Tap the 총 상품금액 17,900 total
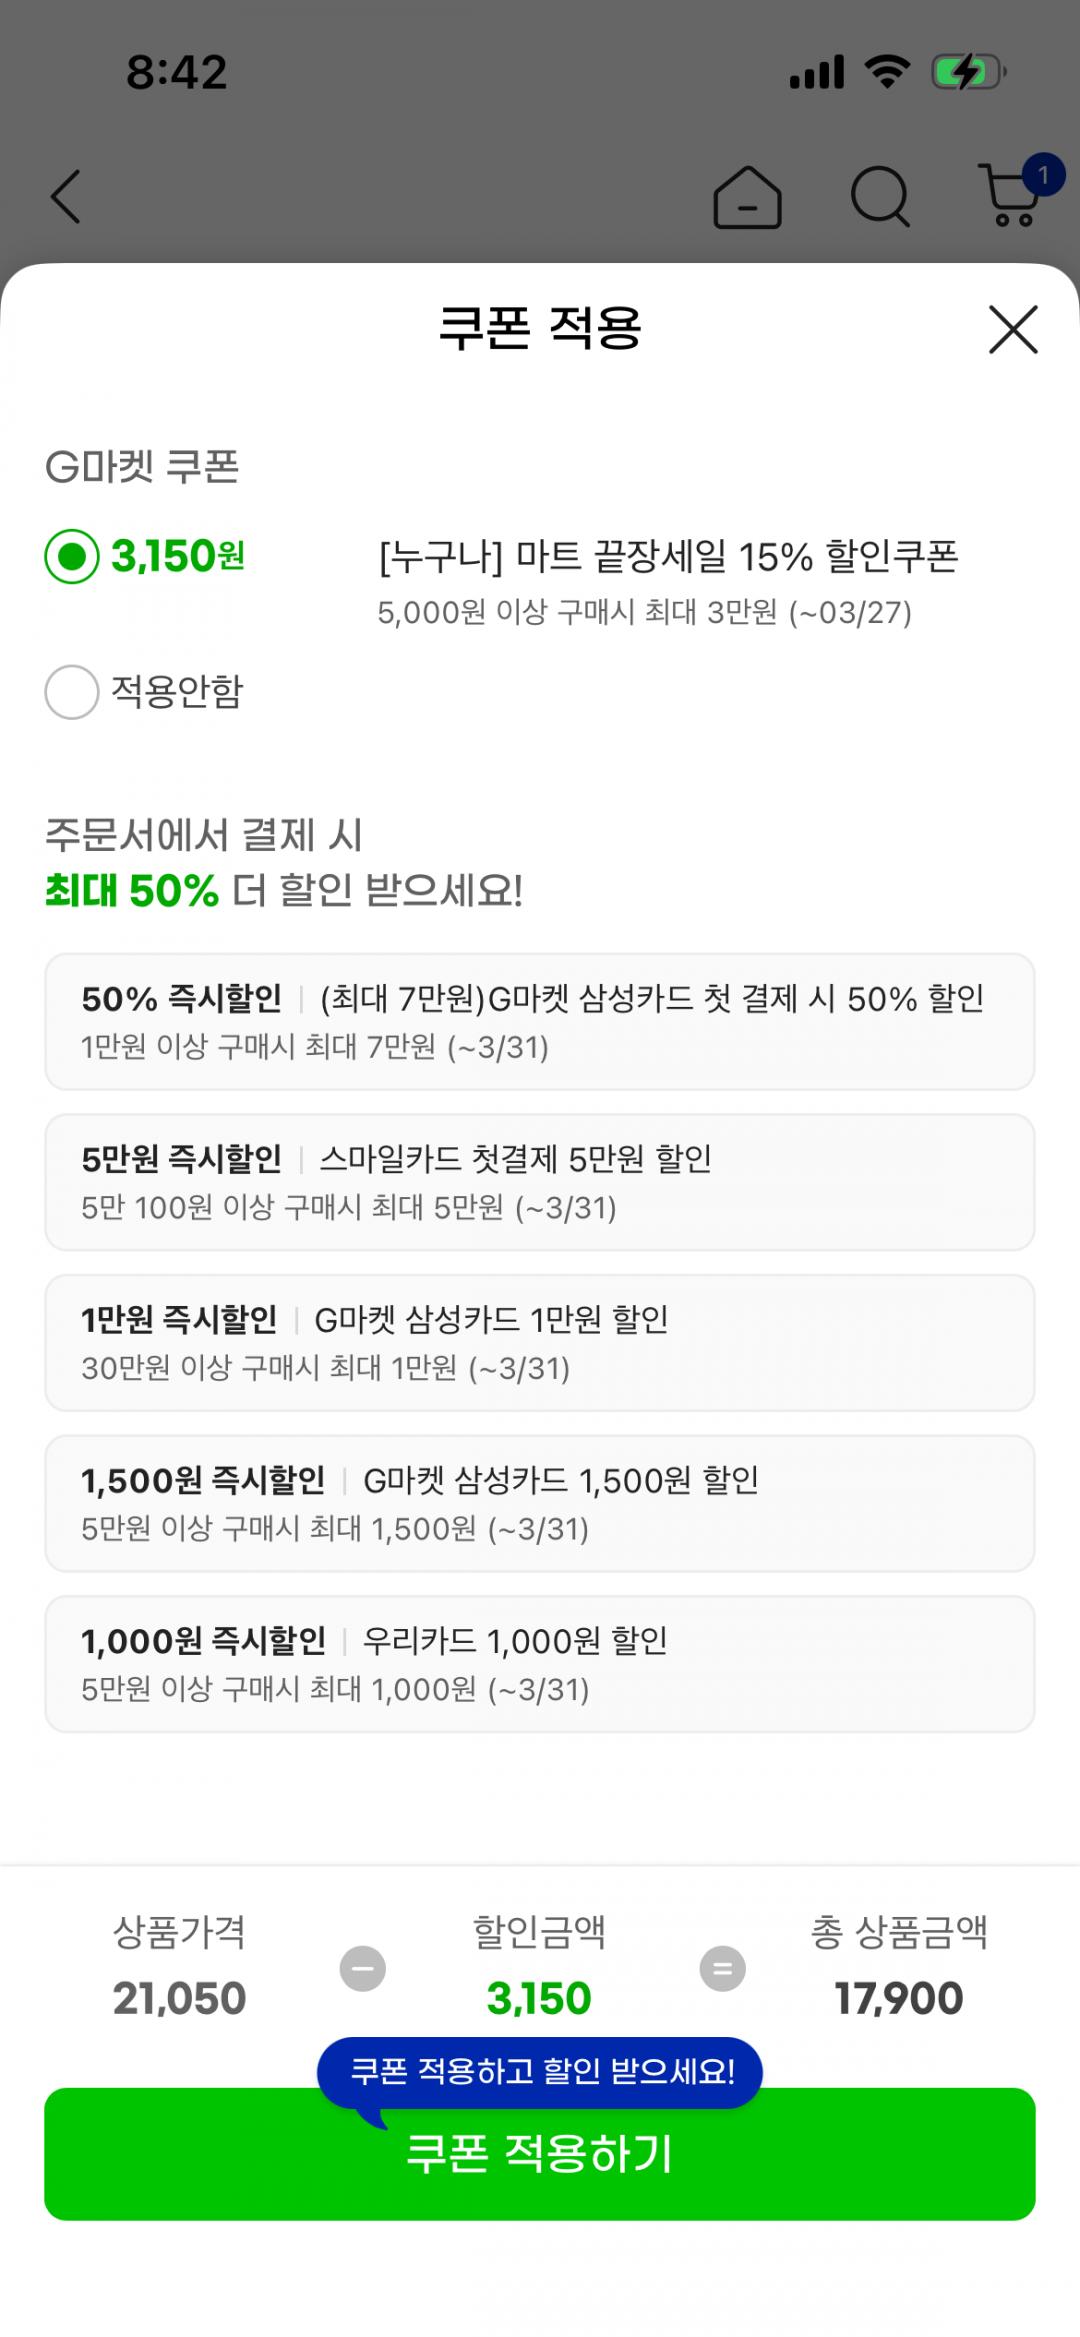Screen dimensions: 1080x2337 pos(899,1999)
